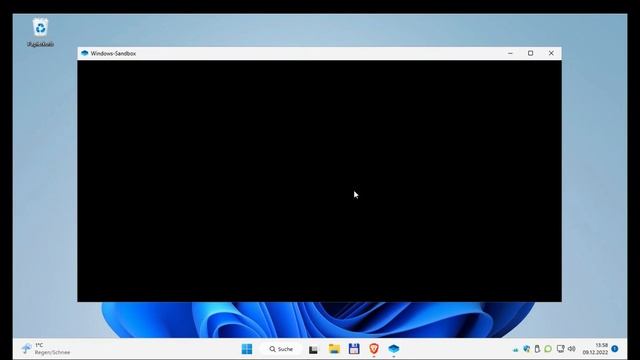Open the Recycle Bin desktop icon
The width and height of the screenshot is (640, 360).
40,32
